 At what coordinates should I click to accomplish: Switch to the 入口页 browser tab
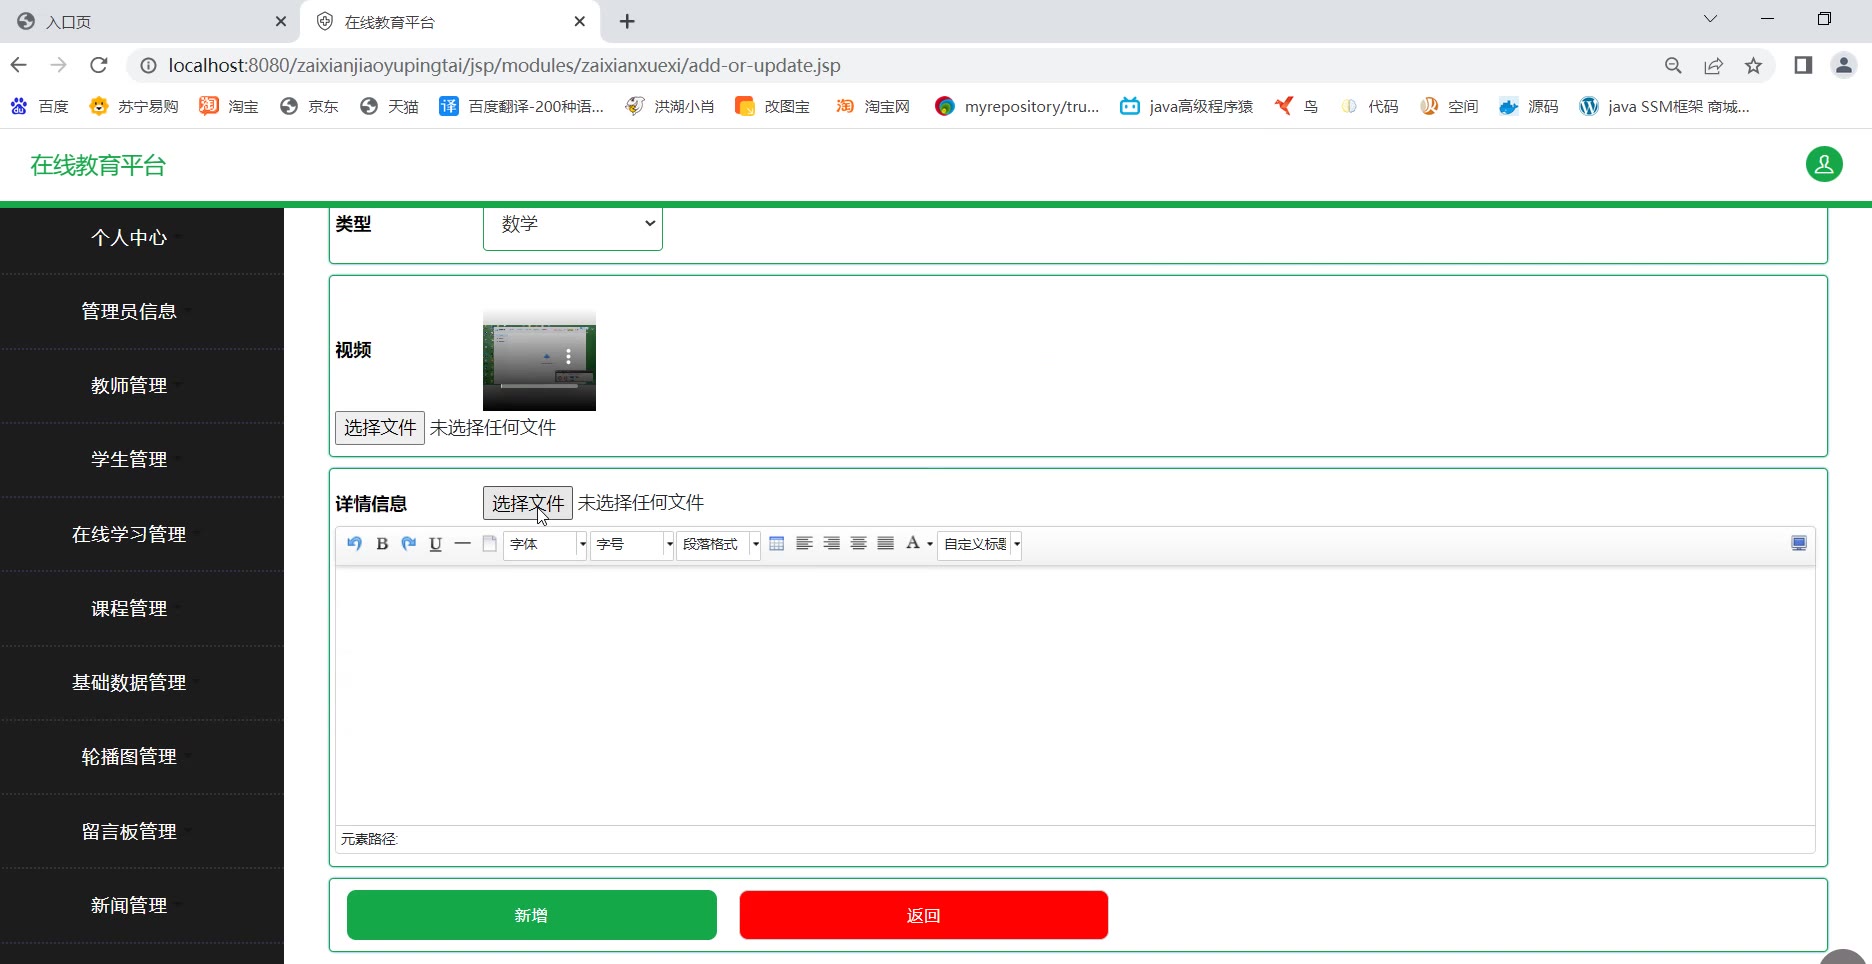coord(150,21)
